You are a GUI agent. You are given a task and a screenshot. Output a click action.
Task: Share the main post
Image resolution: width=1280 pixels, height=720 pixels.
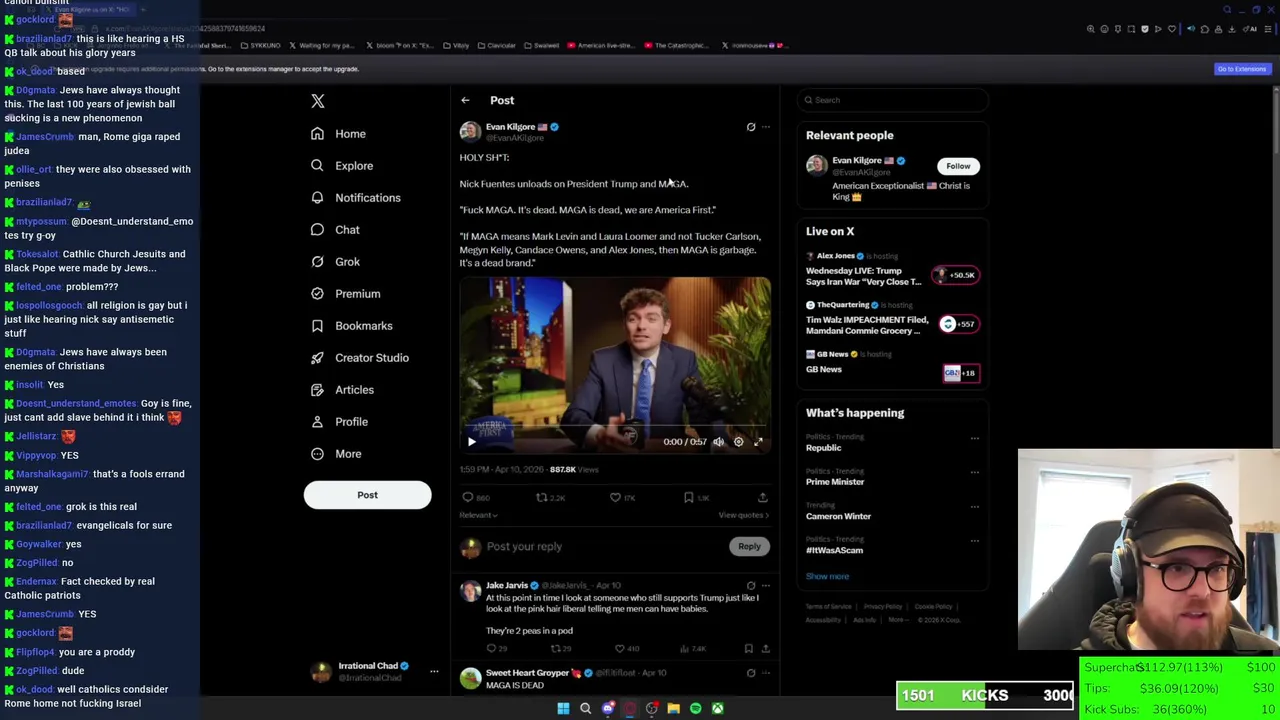point(762,497)
